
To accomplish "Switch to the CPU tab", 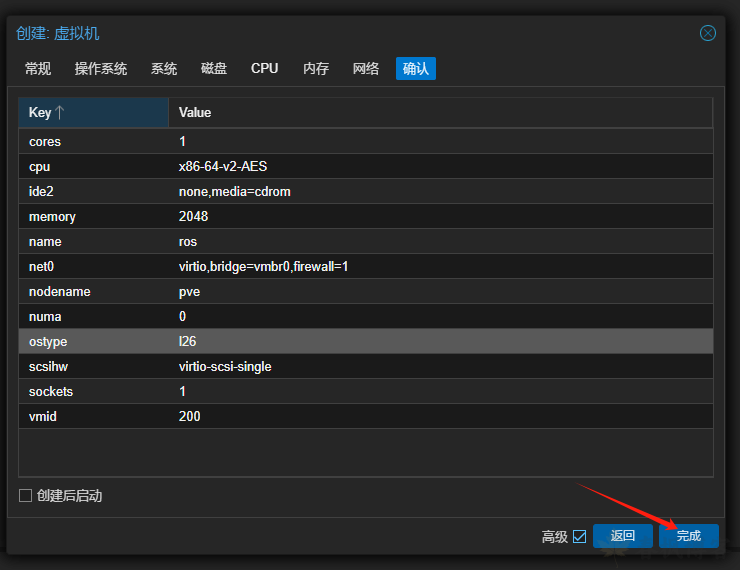I will coord(265,68).
